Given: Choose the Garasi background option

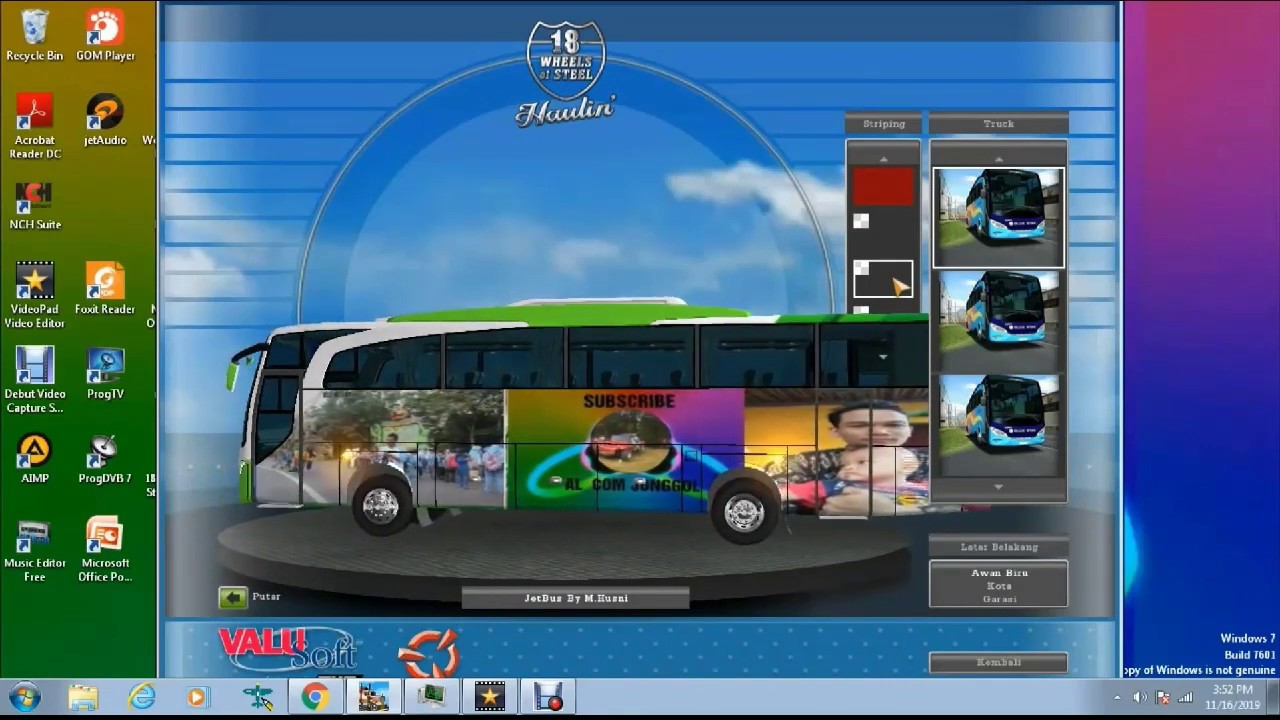Looking at the screenshot, I should [999, 599].
